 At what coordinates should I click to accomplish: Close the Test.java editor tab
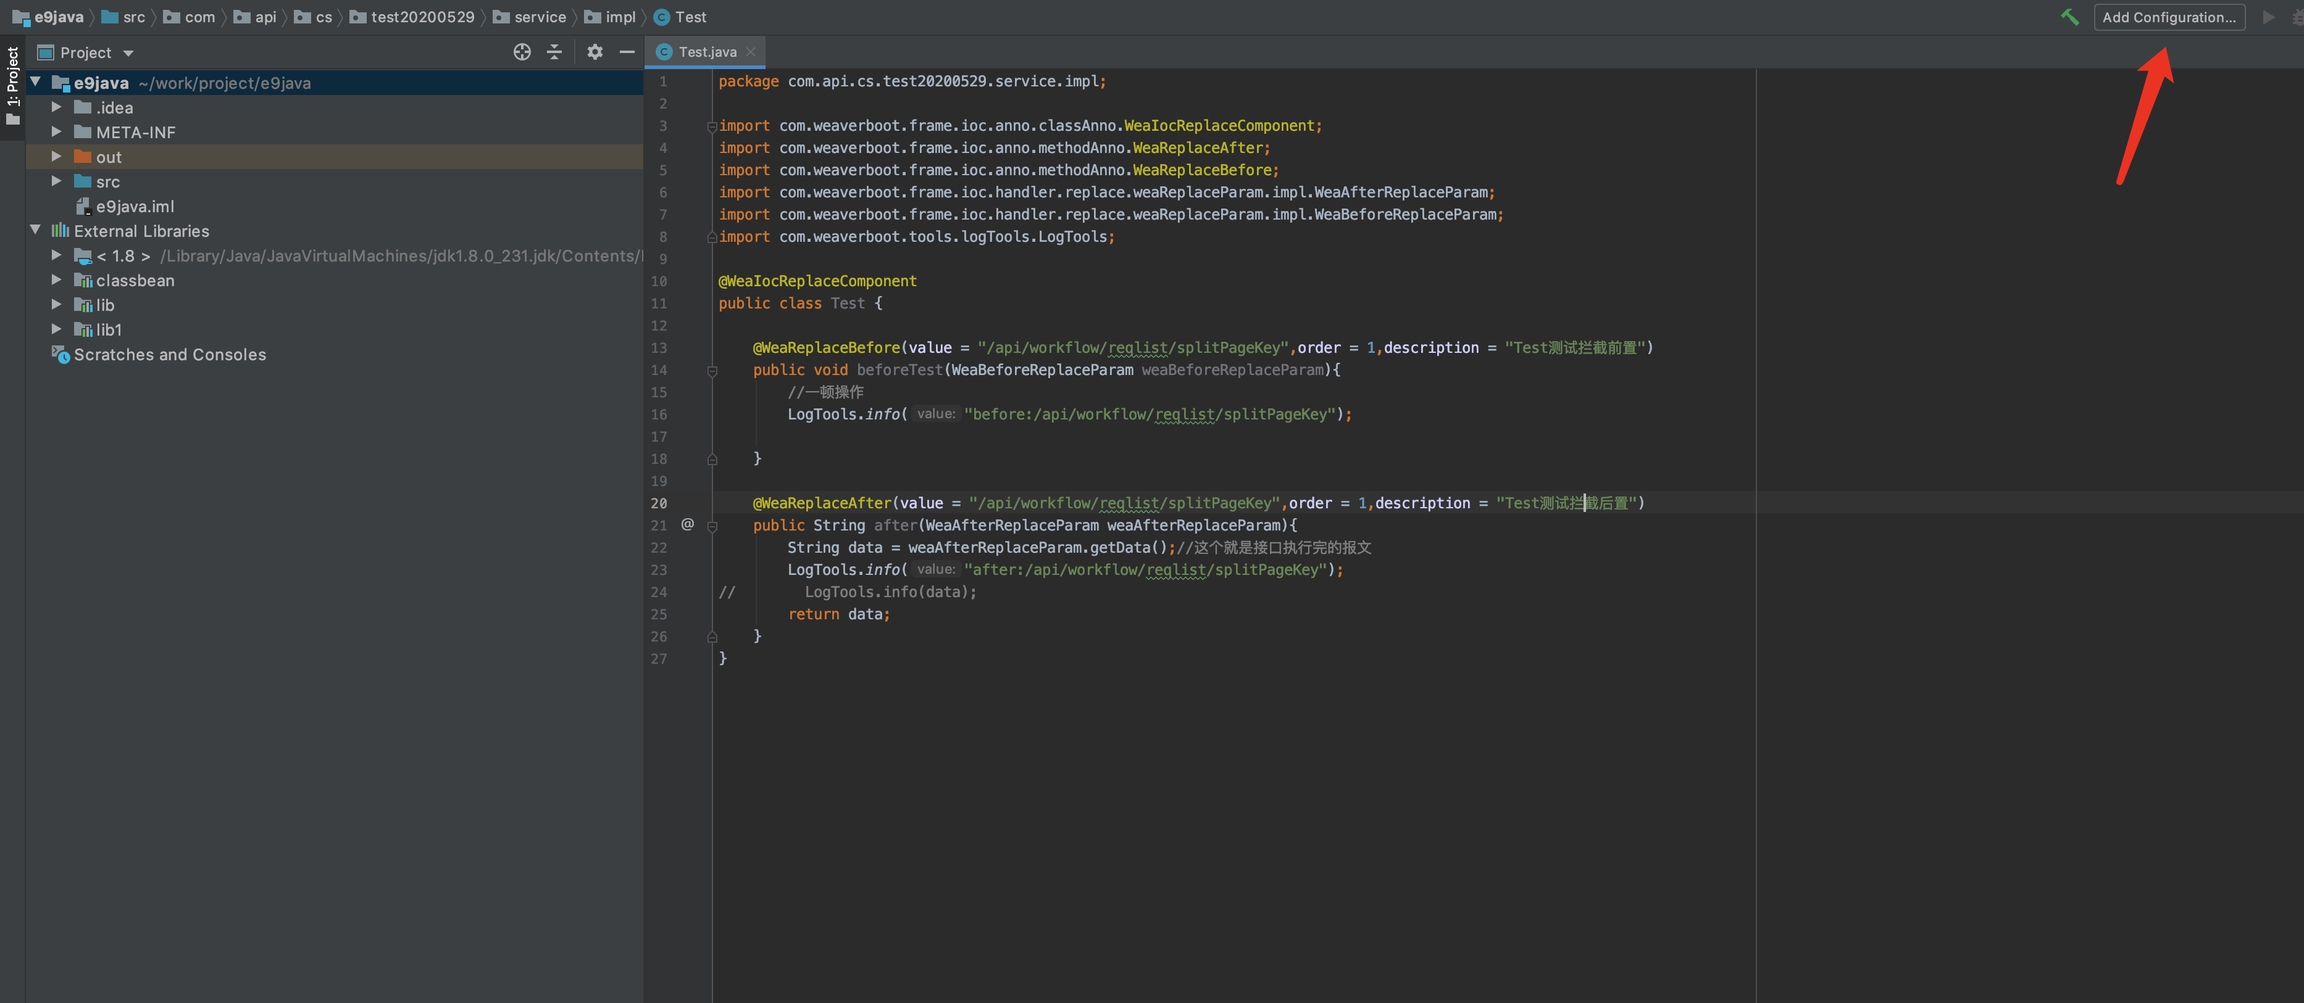pos(751,52)
